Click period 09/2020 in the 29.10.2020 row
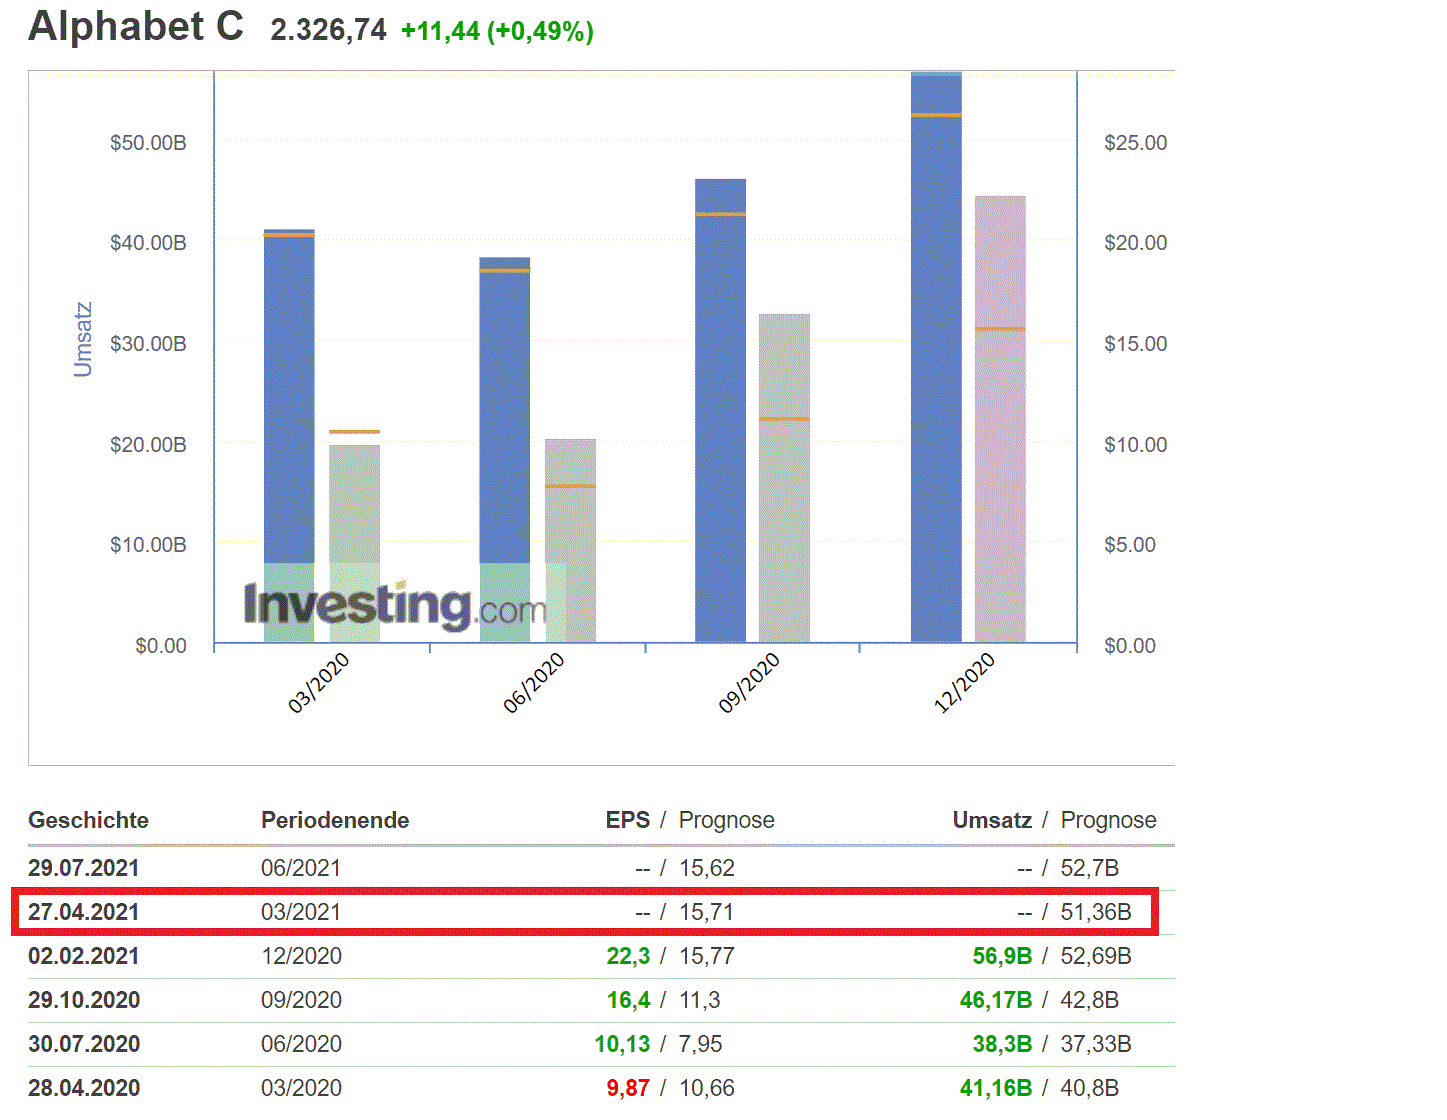 click(x=301, y=1000)
